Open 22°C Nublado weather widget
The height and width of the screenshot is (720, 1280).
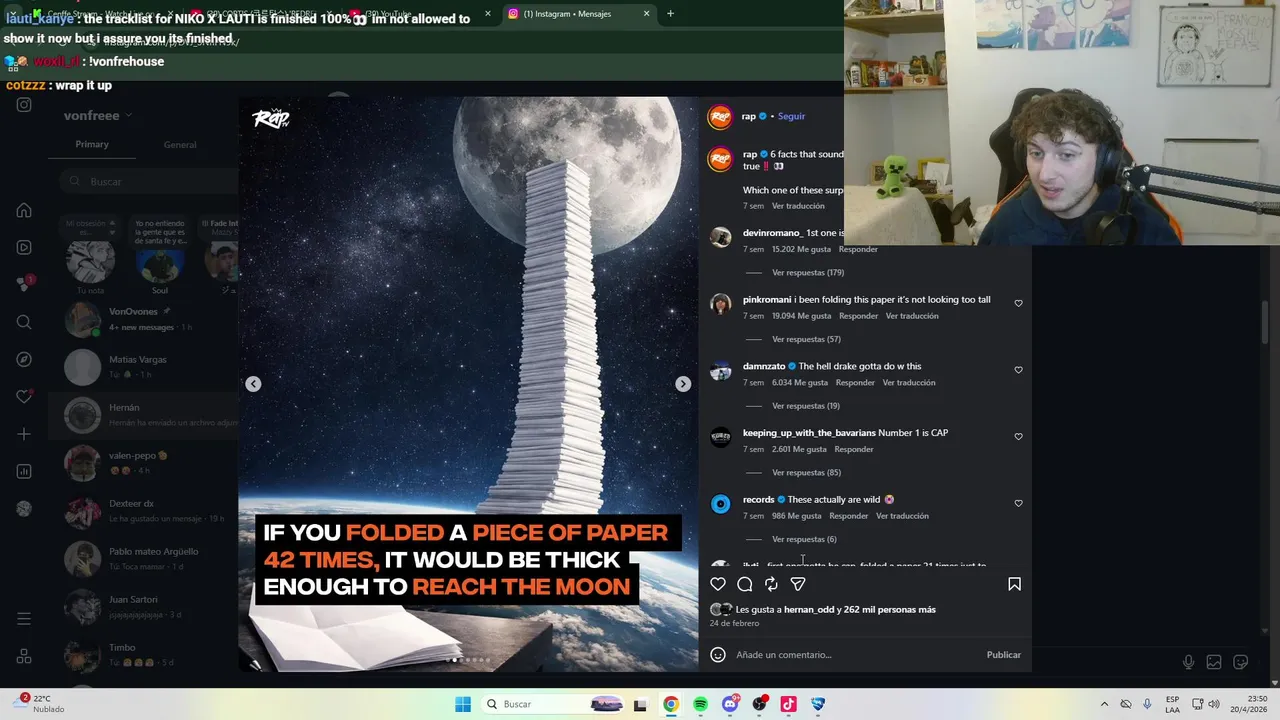pos(38,704)
